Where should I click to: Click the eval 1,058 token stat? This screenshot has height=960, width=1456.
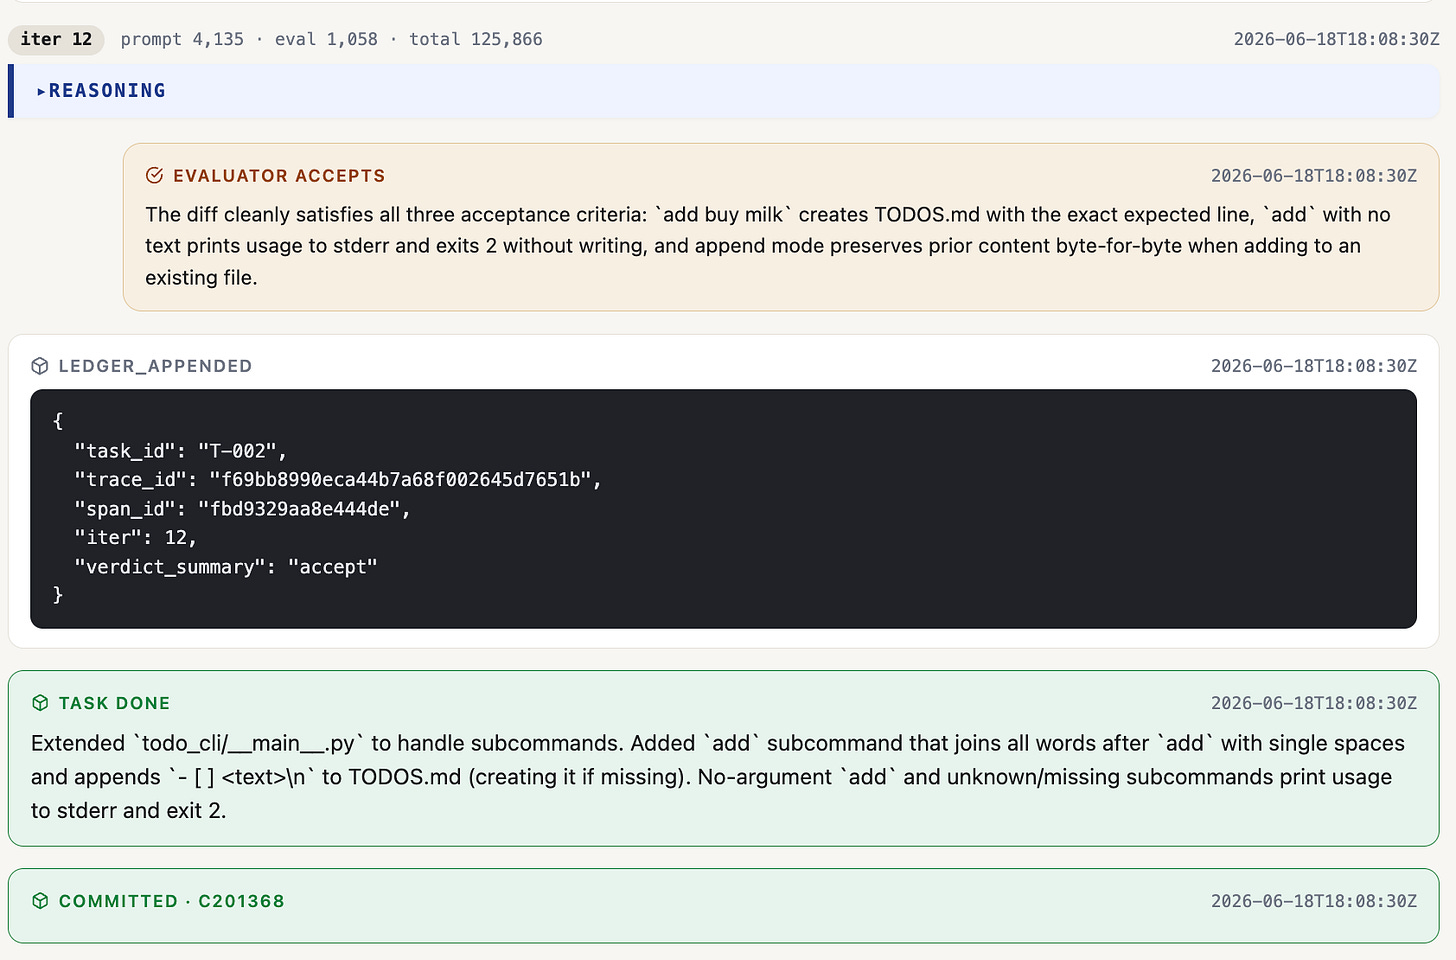(x=326, y=39)
